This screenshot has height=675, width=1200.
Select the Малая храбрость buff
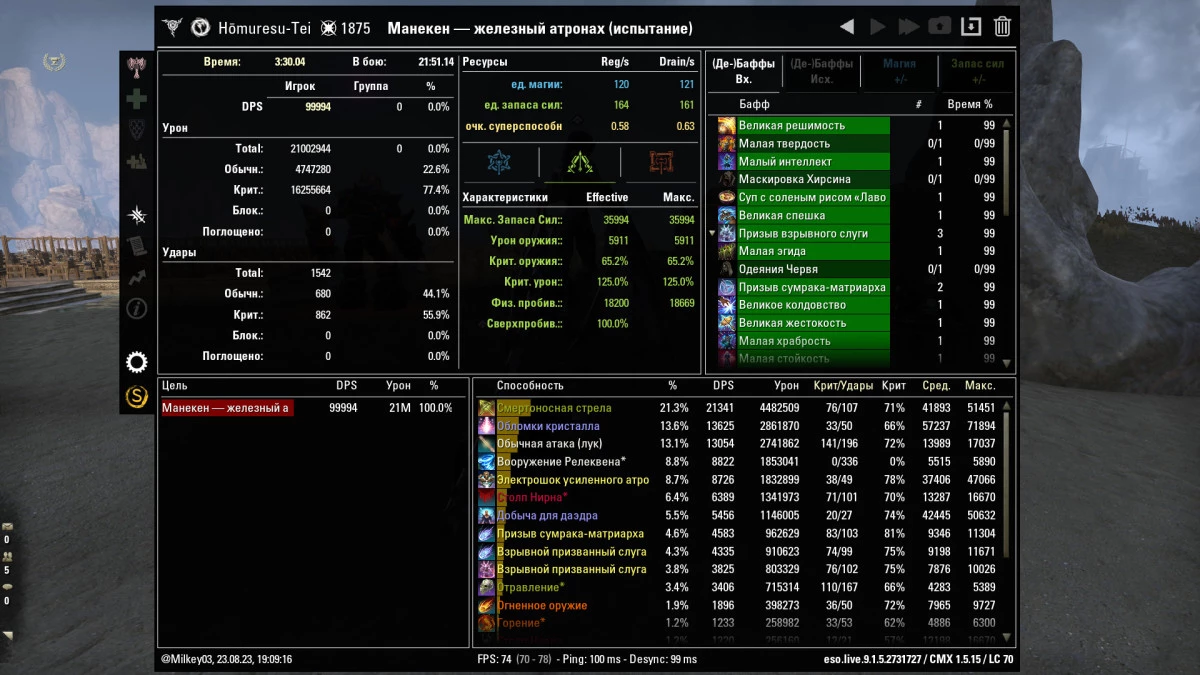(858, 342)
